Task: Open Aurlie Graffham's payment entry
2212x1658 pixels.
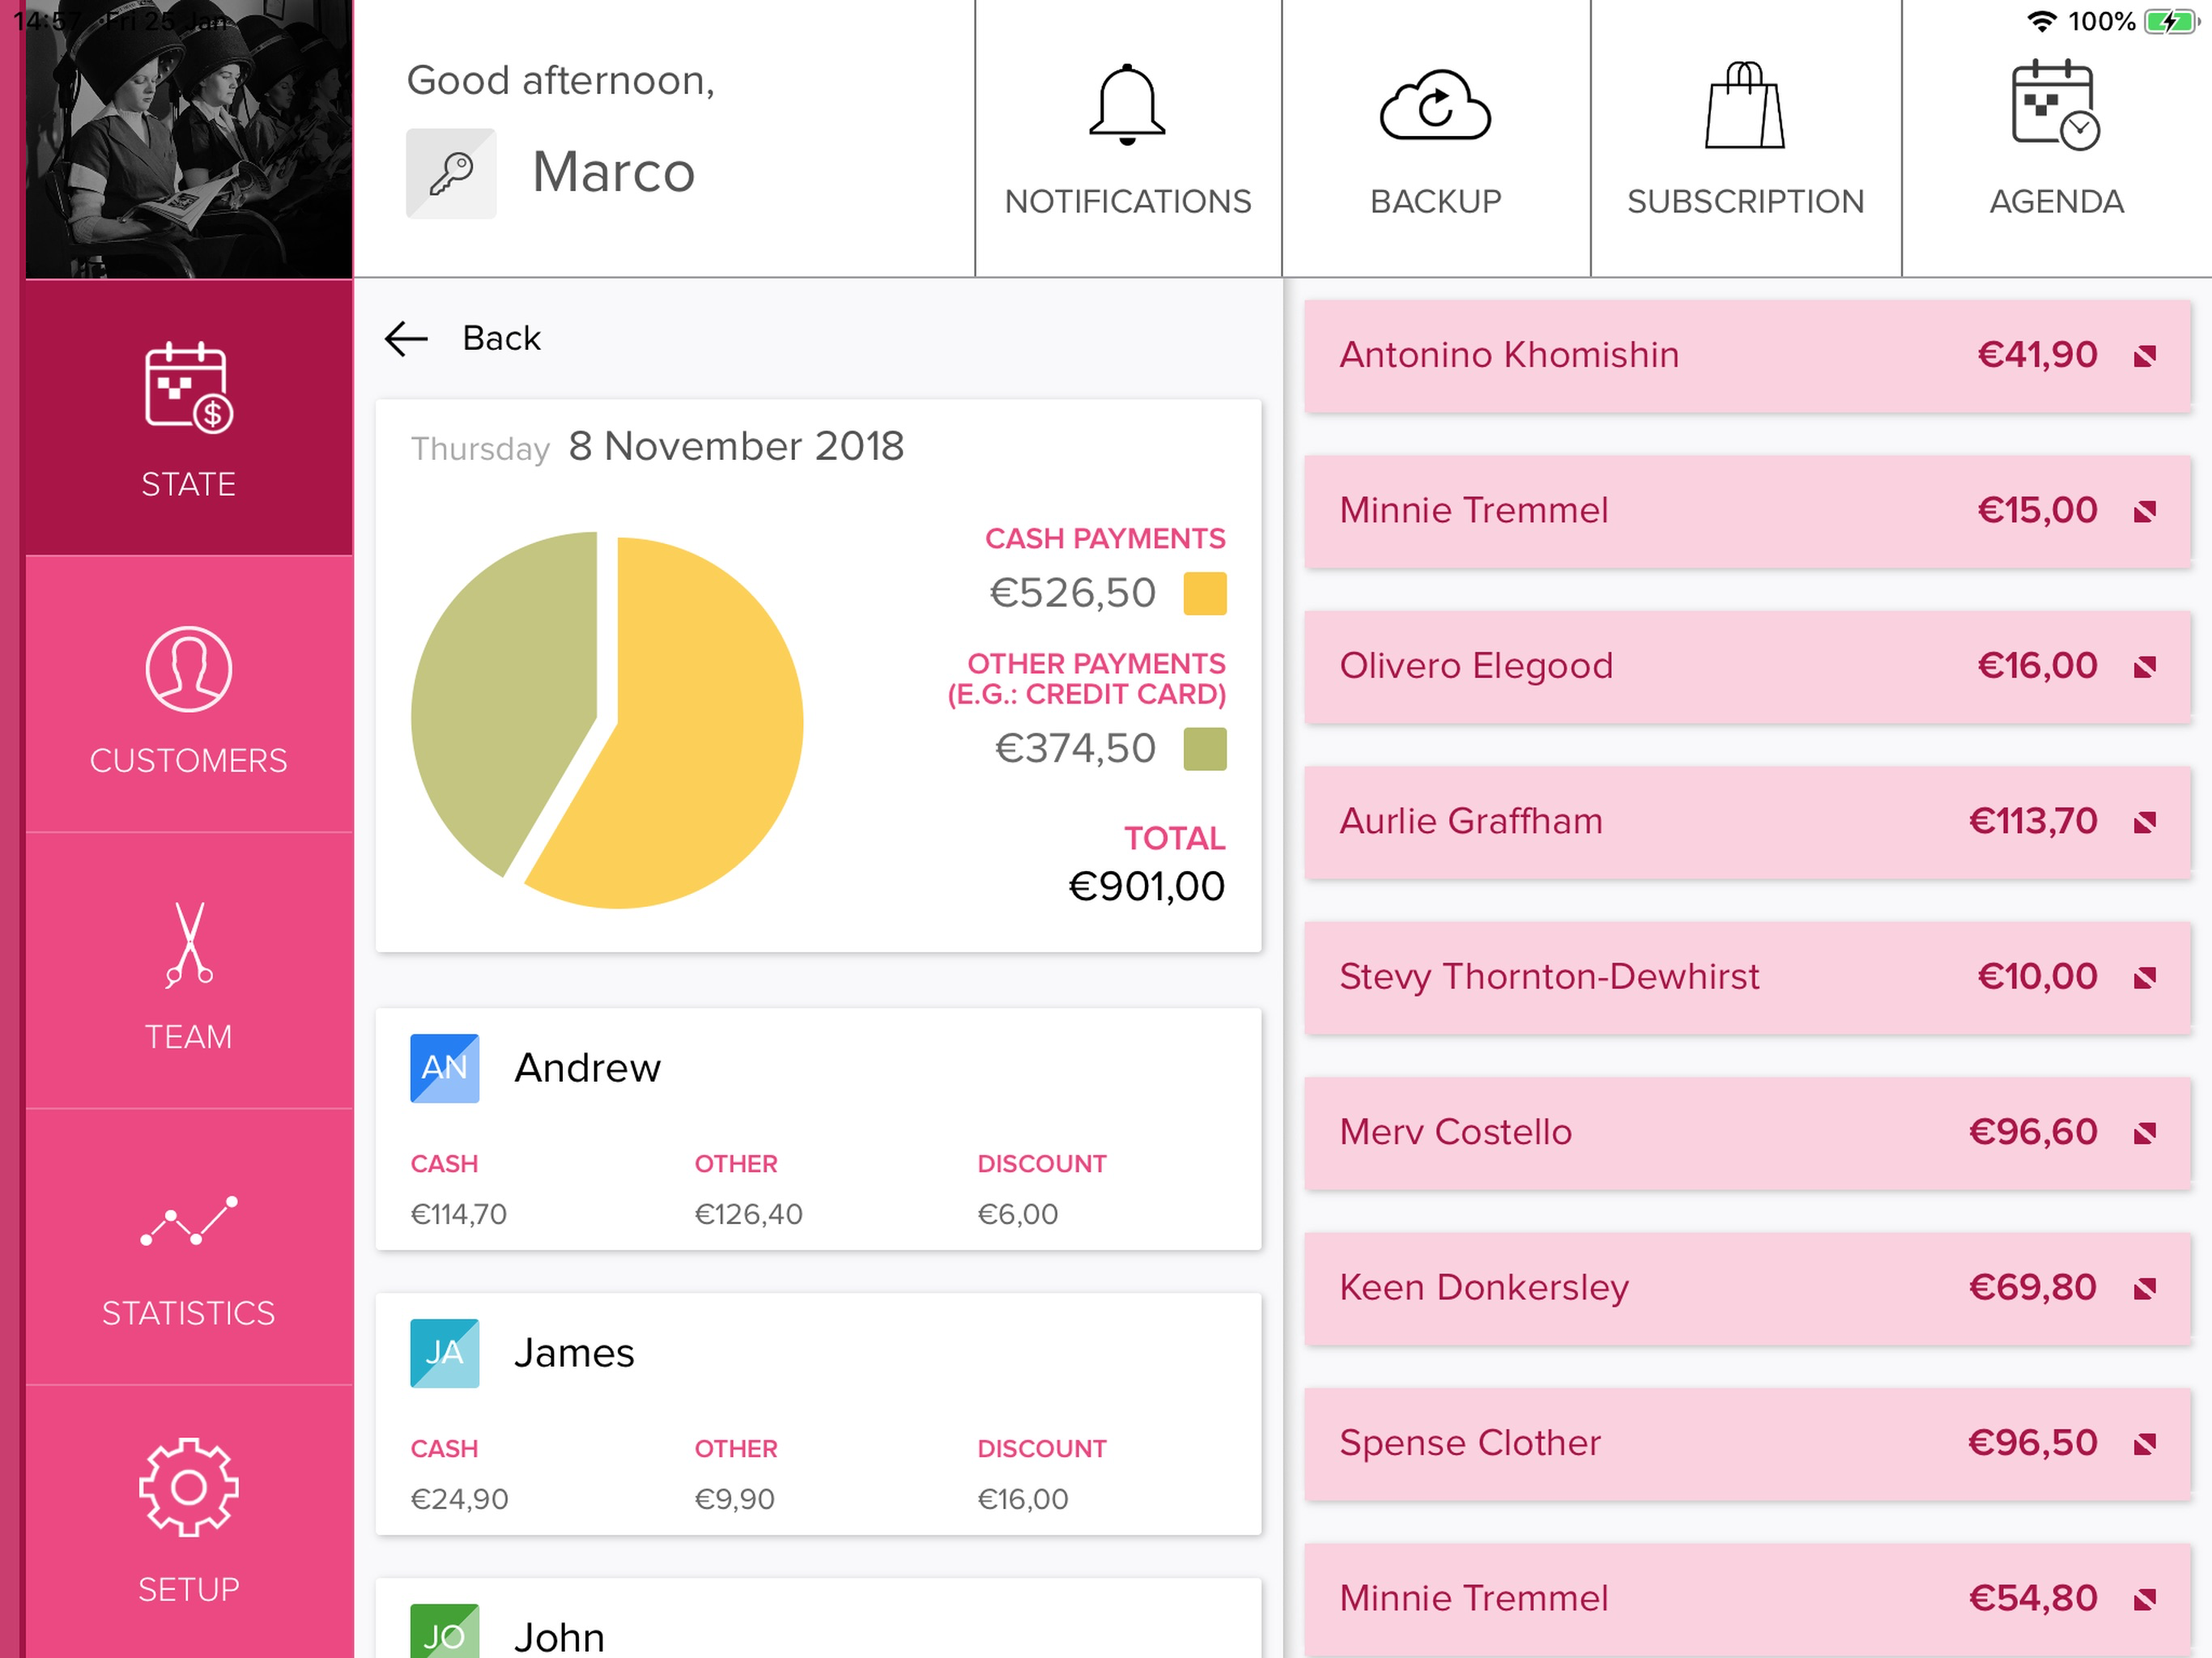Action: [x=1747, y=822]
